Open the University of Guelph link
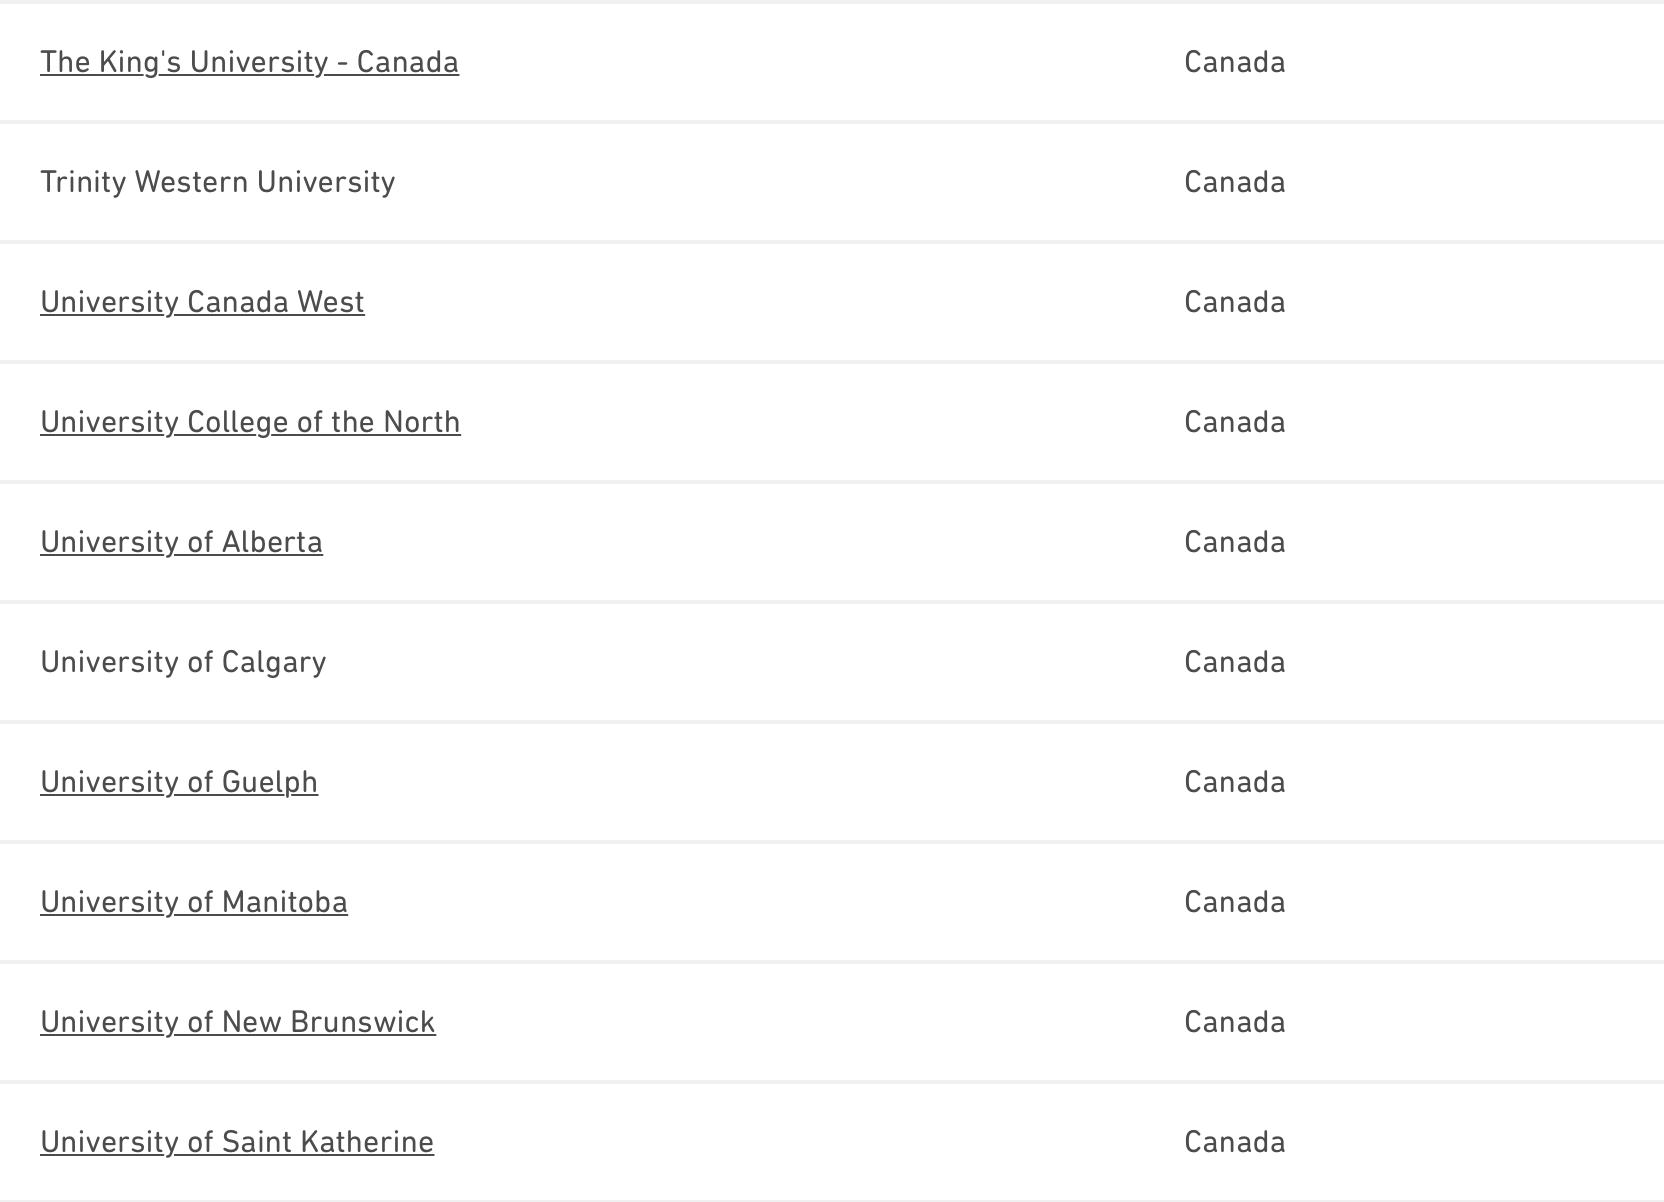 tap(179, 782)
